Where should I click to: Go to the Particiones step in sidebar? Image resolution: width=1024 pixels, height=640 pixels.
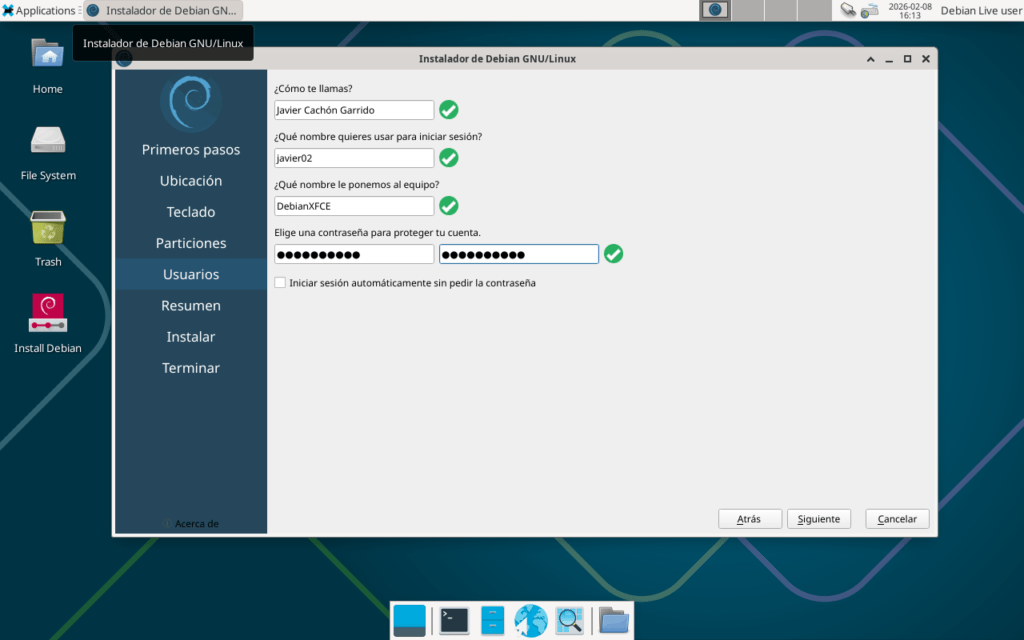[x=191, y=243]
